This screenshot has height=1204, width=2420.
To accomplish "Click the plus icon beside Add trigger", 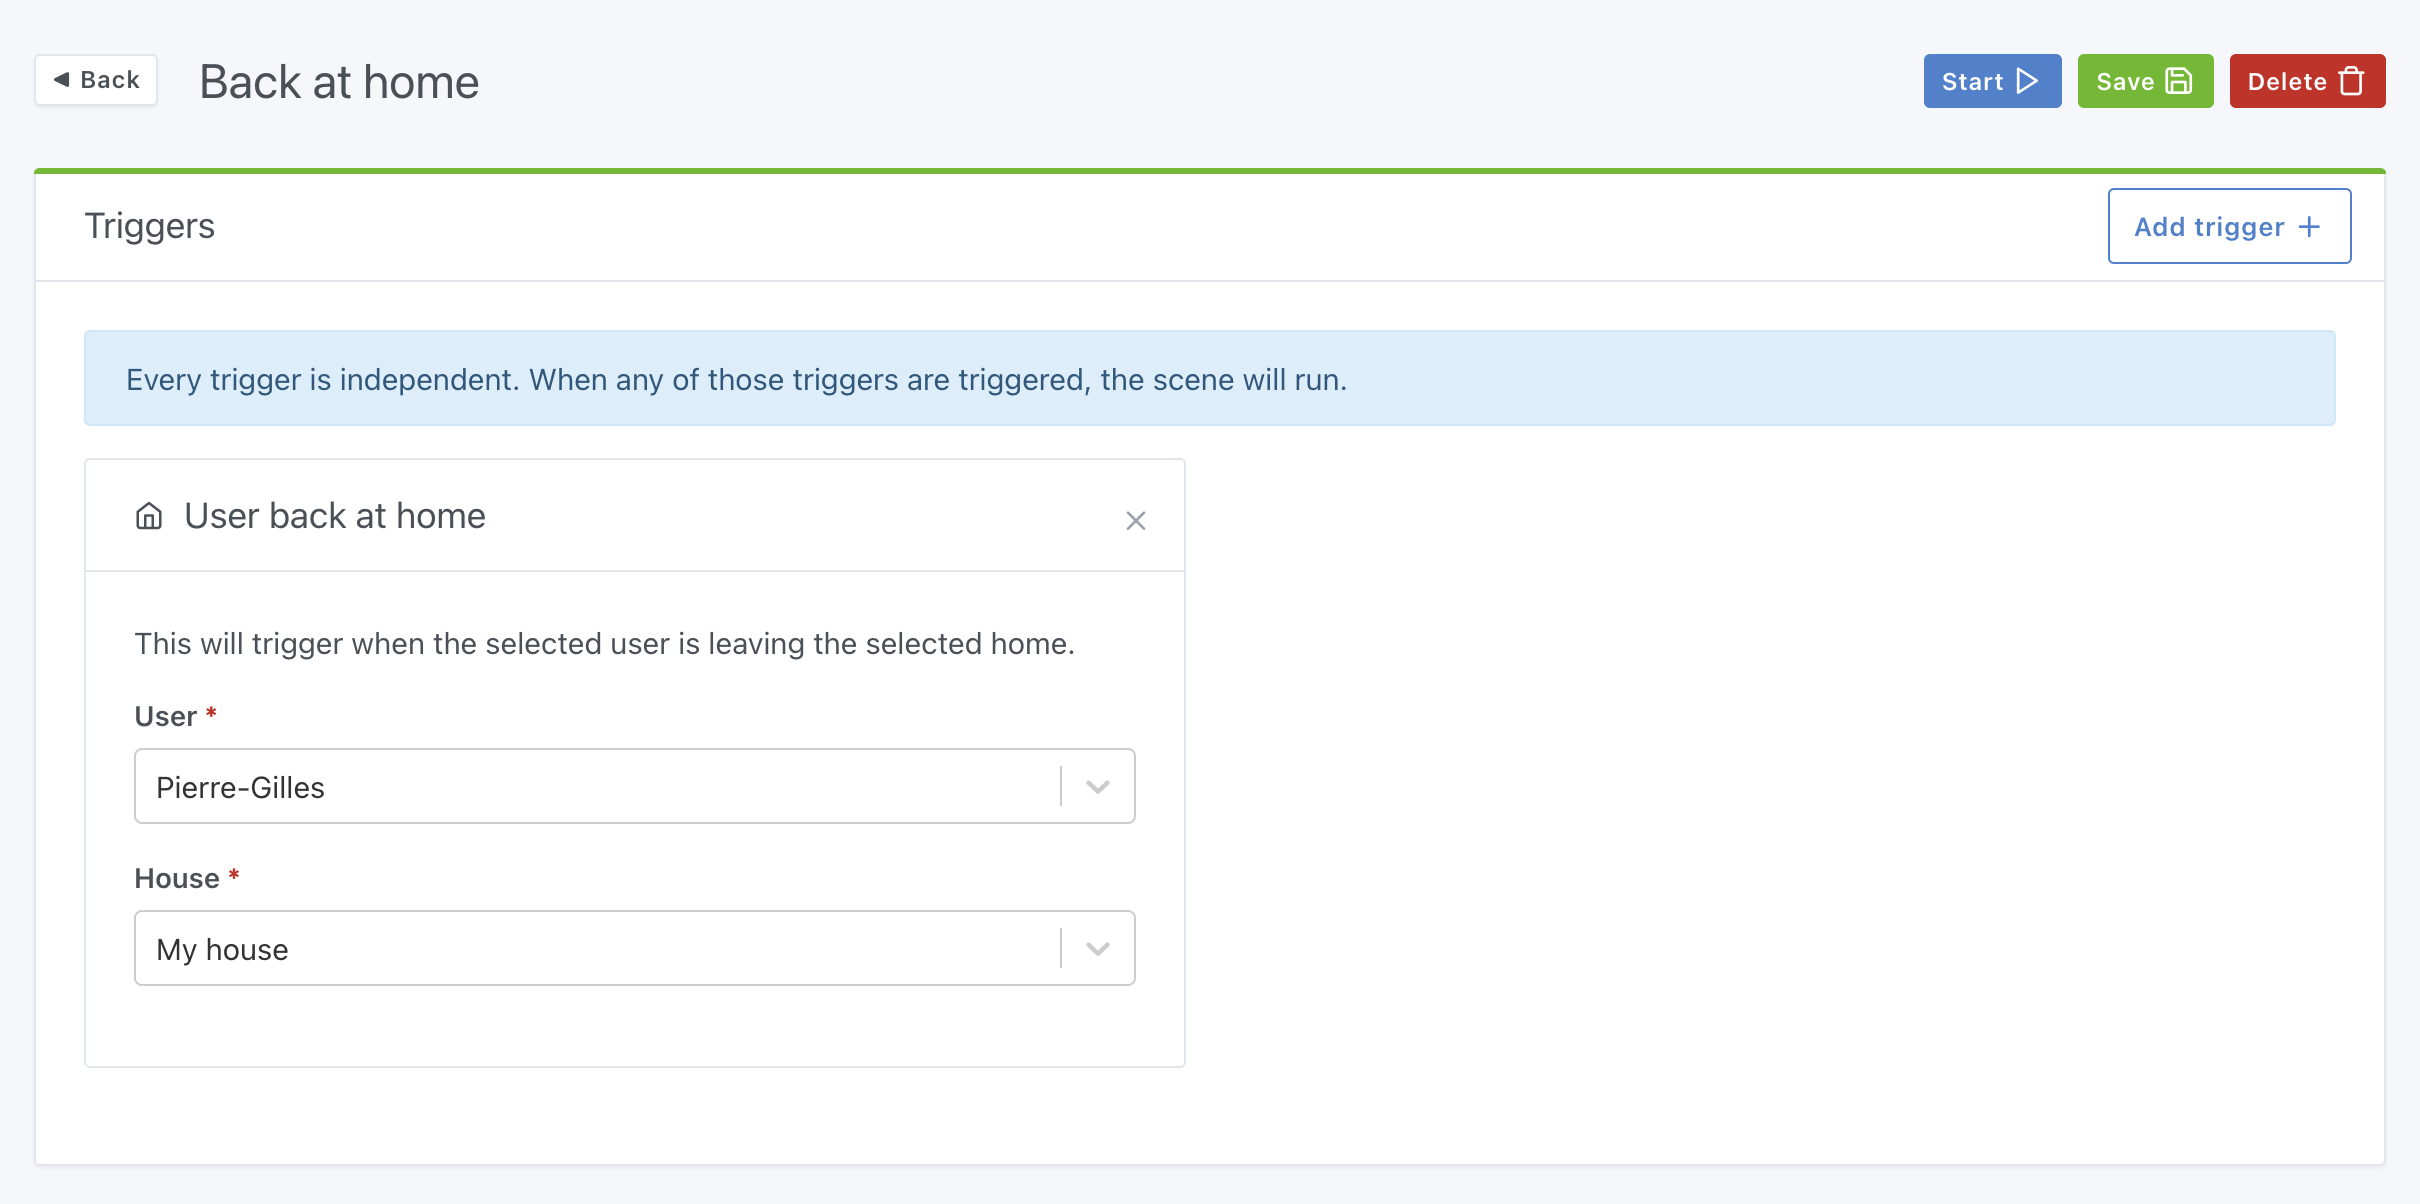I will [2309, 227].
